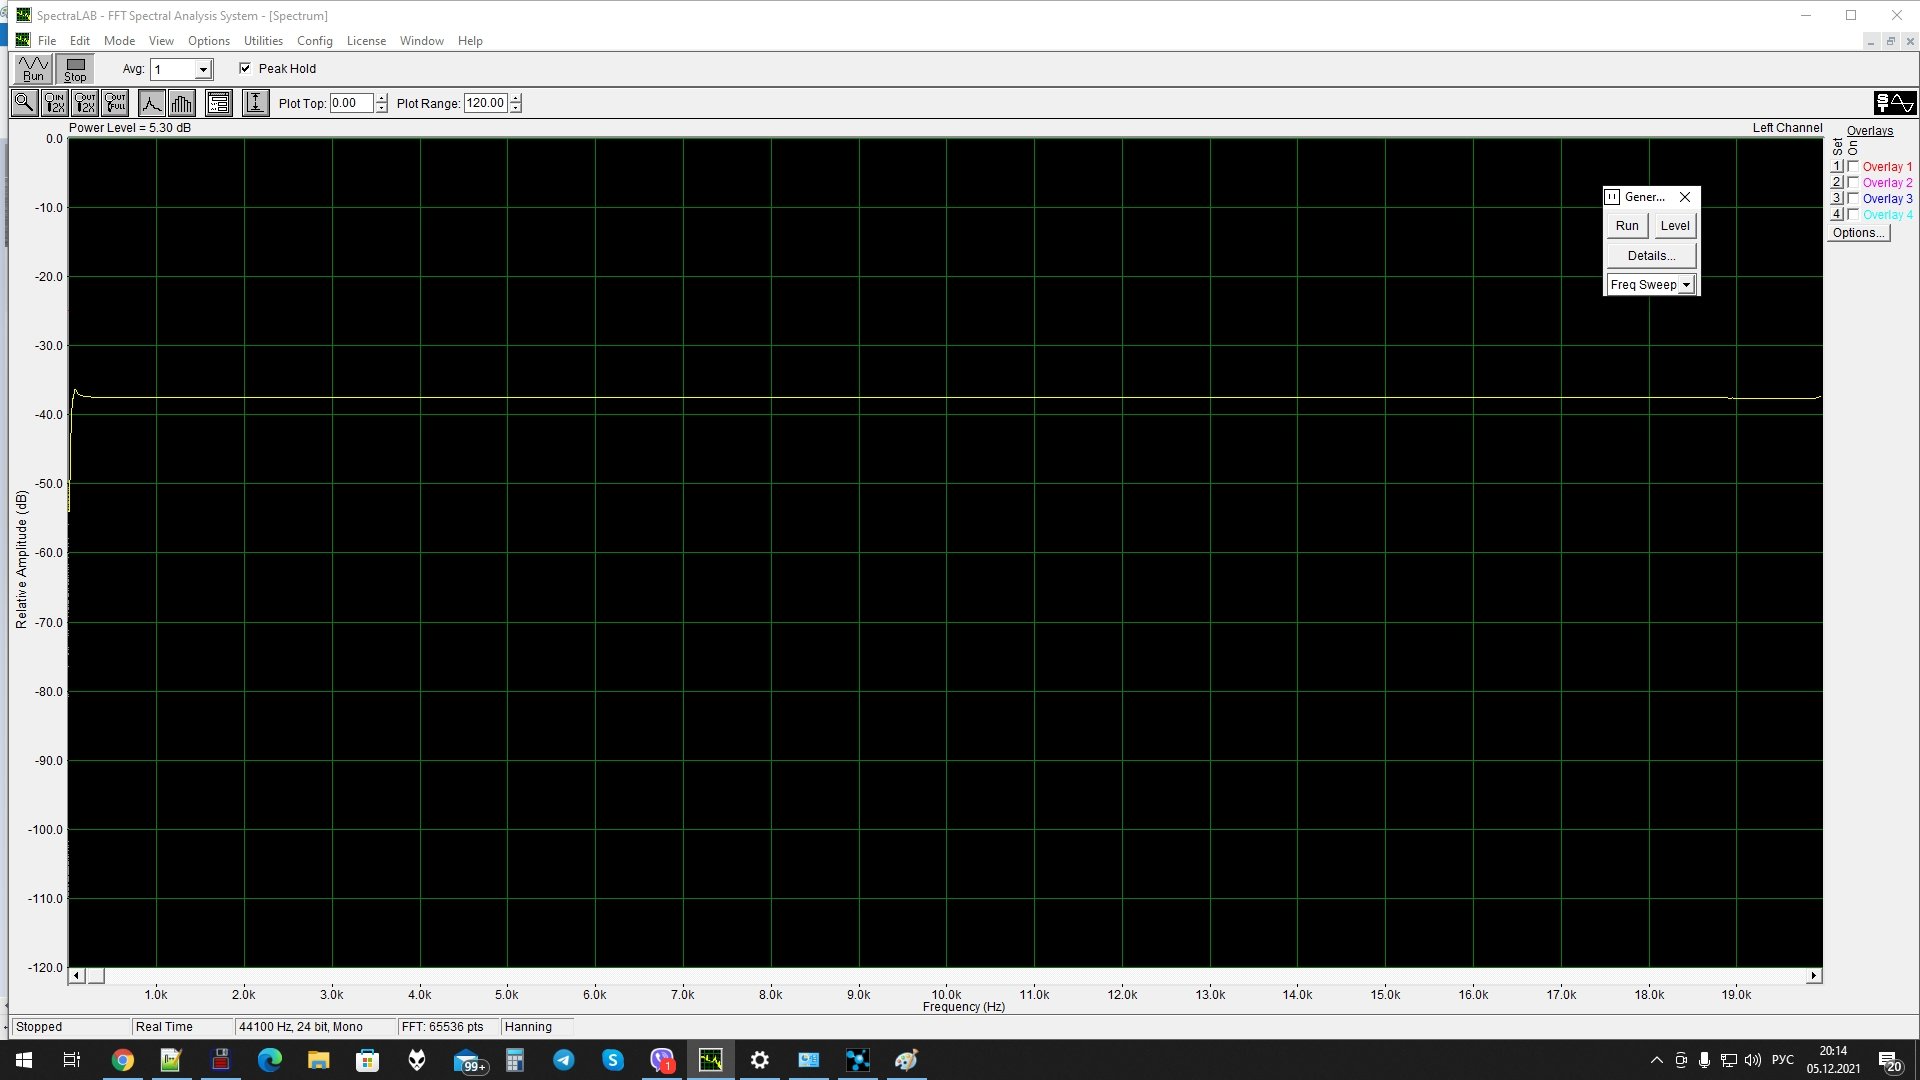Click the overlays Options... button

click(x=1858, y=233)
